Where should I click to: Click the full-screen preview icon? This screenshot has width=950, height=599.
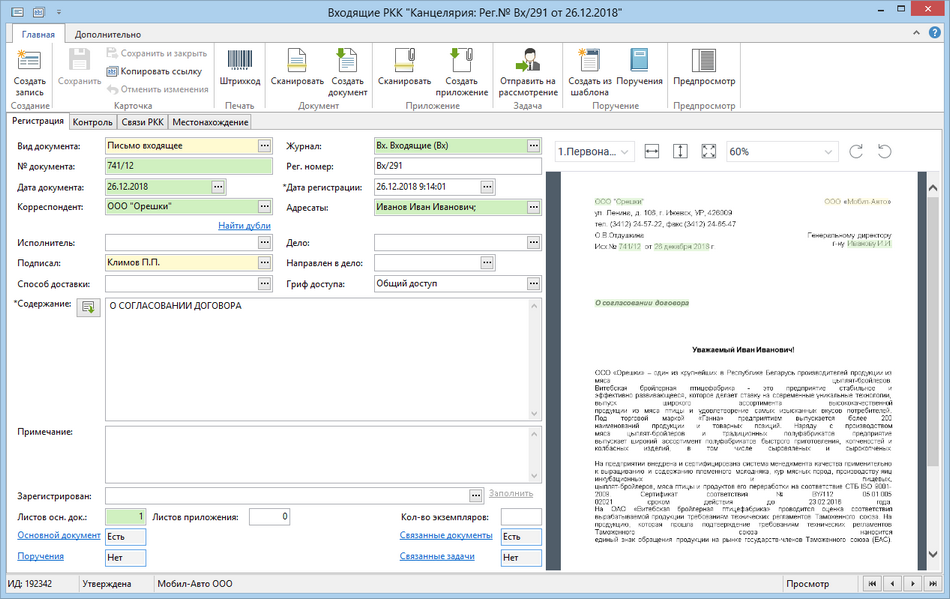[709, 151]
